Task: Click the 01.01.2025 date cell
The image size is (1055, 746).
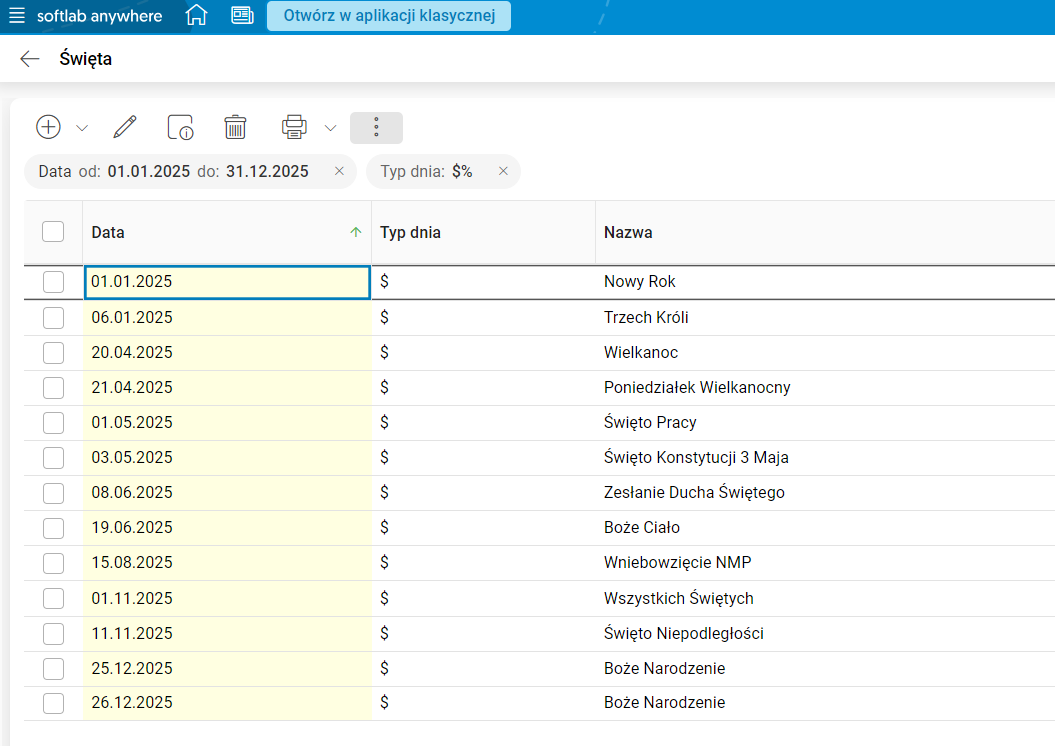Action: (226, 282)
